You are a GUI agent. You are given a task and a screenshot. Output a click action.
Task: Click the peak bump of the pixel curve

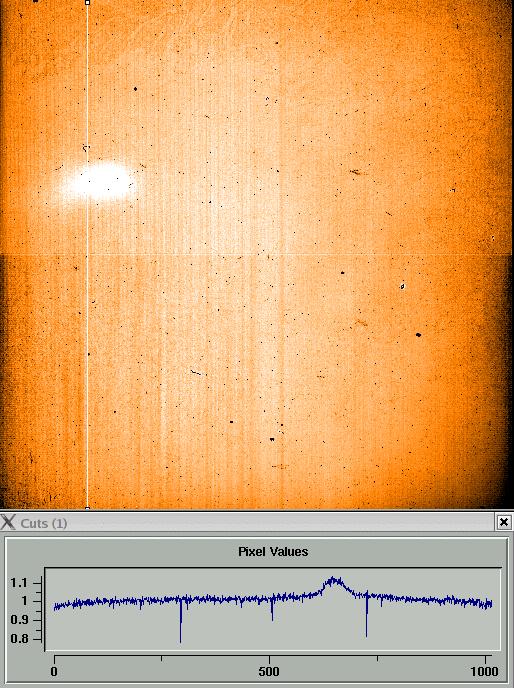(x=334, y=583)
